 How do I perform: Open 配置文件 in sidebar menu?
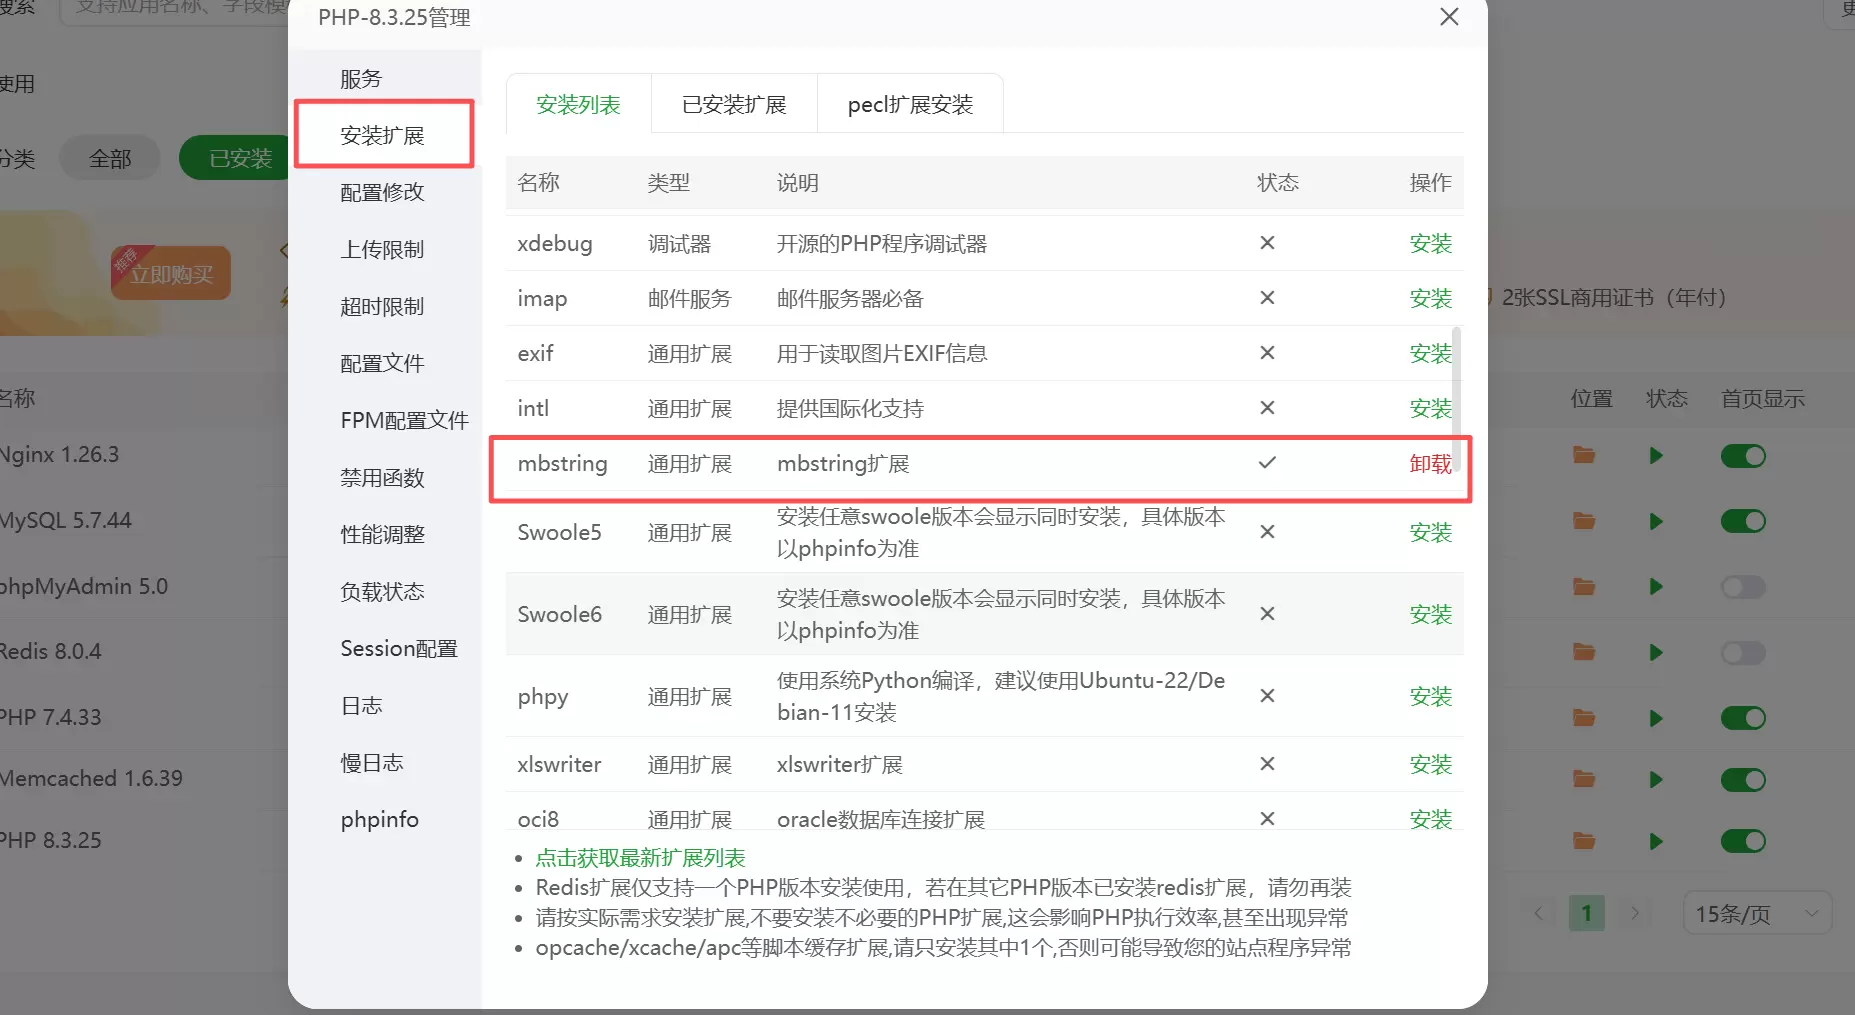[383, 363]
